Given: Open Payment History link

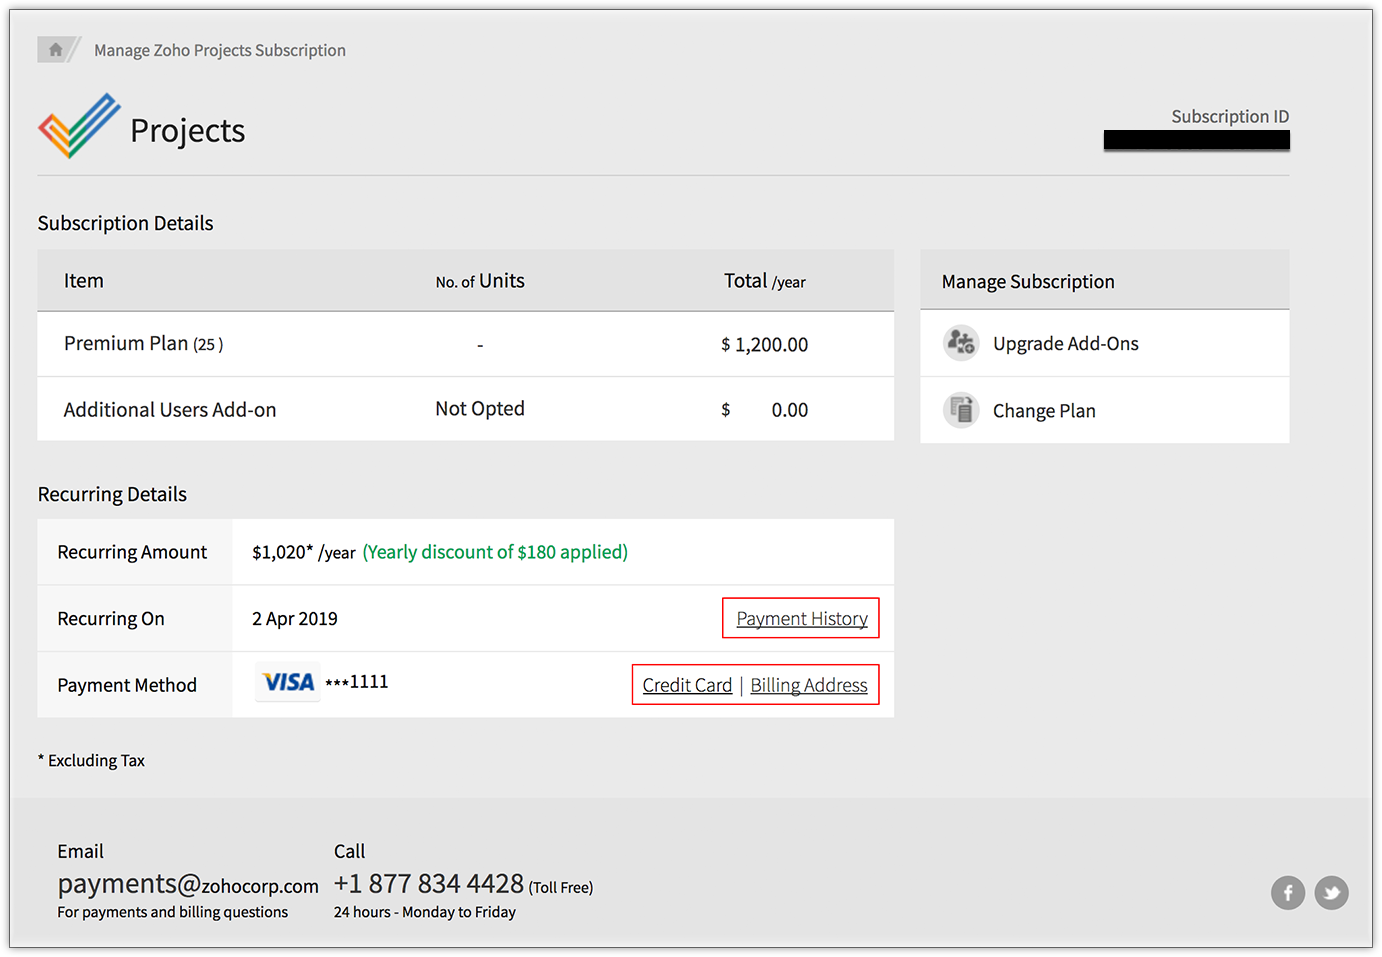Looking at the screenshot, I should click(x=802, y=619).
